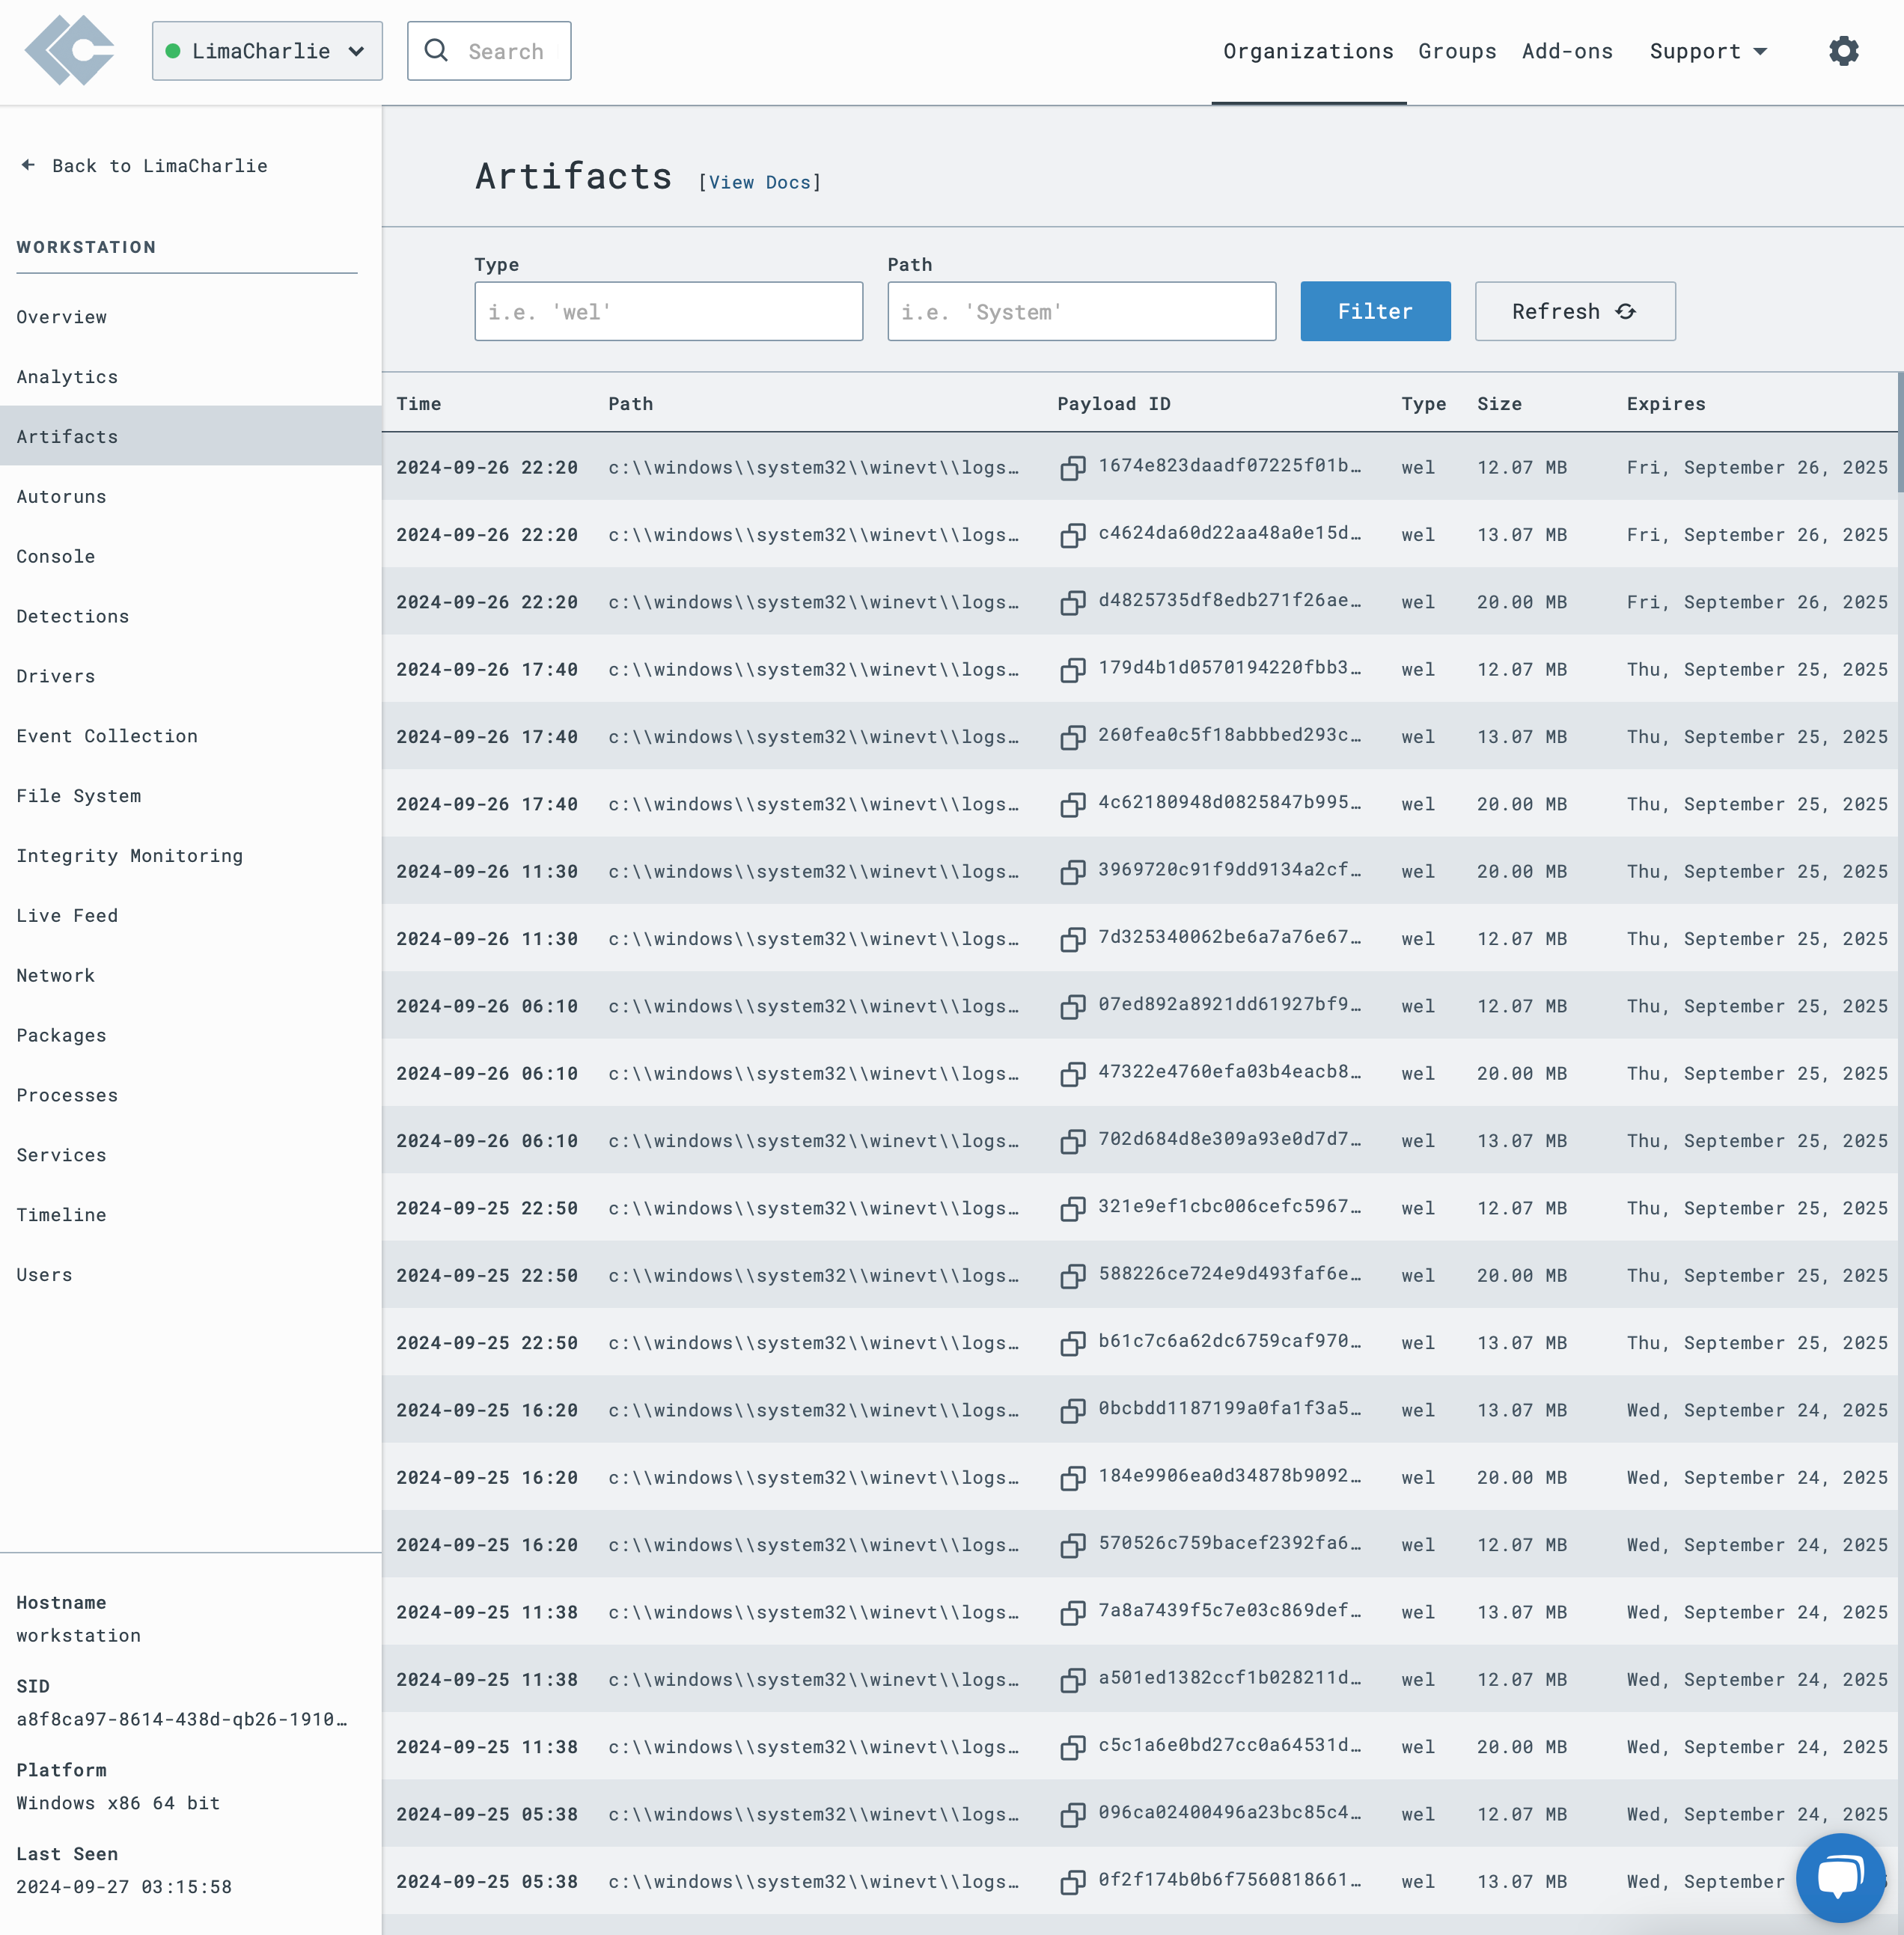Focus the Path filter input

(1081, 311)
